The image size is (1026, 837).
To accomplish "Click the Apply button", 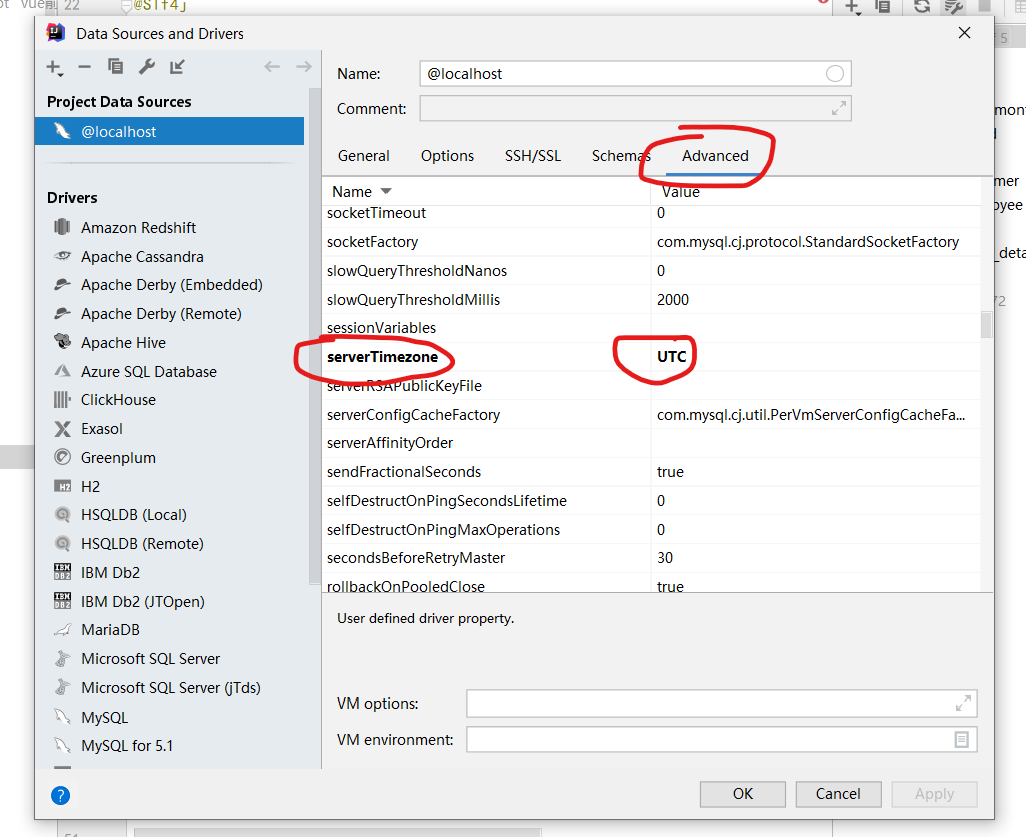I will point(934,794).
